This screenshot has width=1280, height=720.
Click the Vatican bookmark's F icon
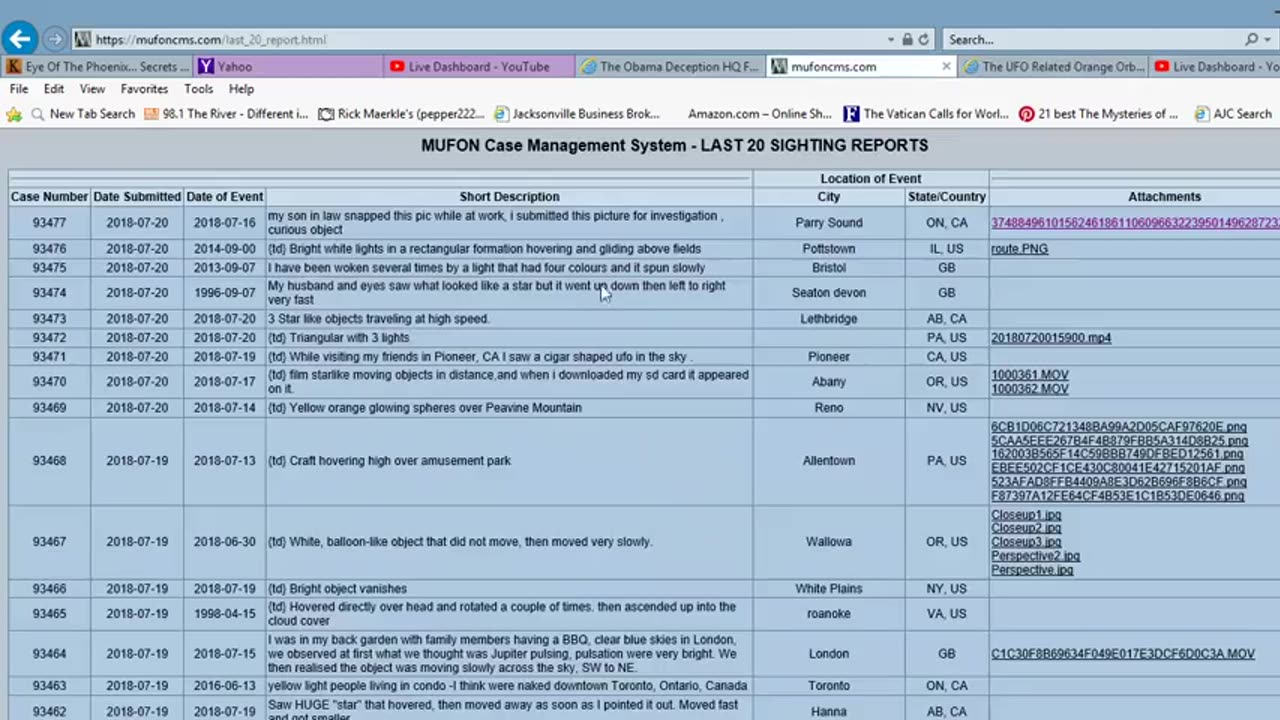point(851,114)
